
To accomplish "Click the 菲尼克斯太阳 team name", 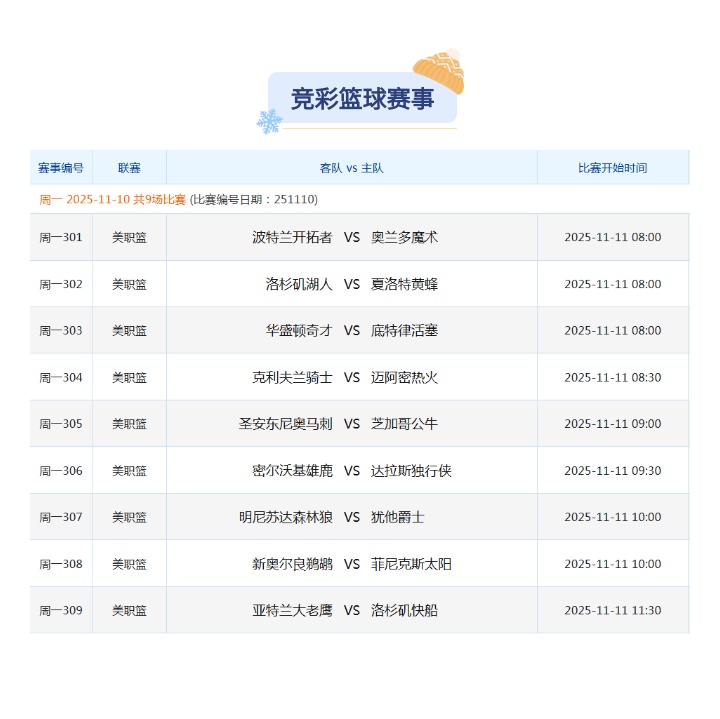I will click(x=411, y=564).
